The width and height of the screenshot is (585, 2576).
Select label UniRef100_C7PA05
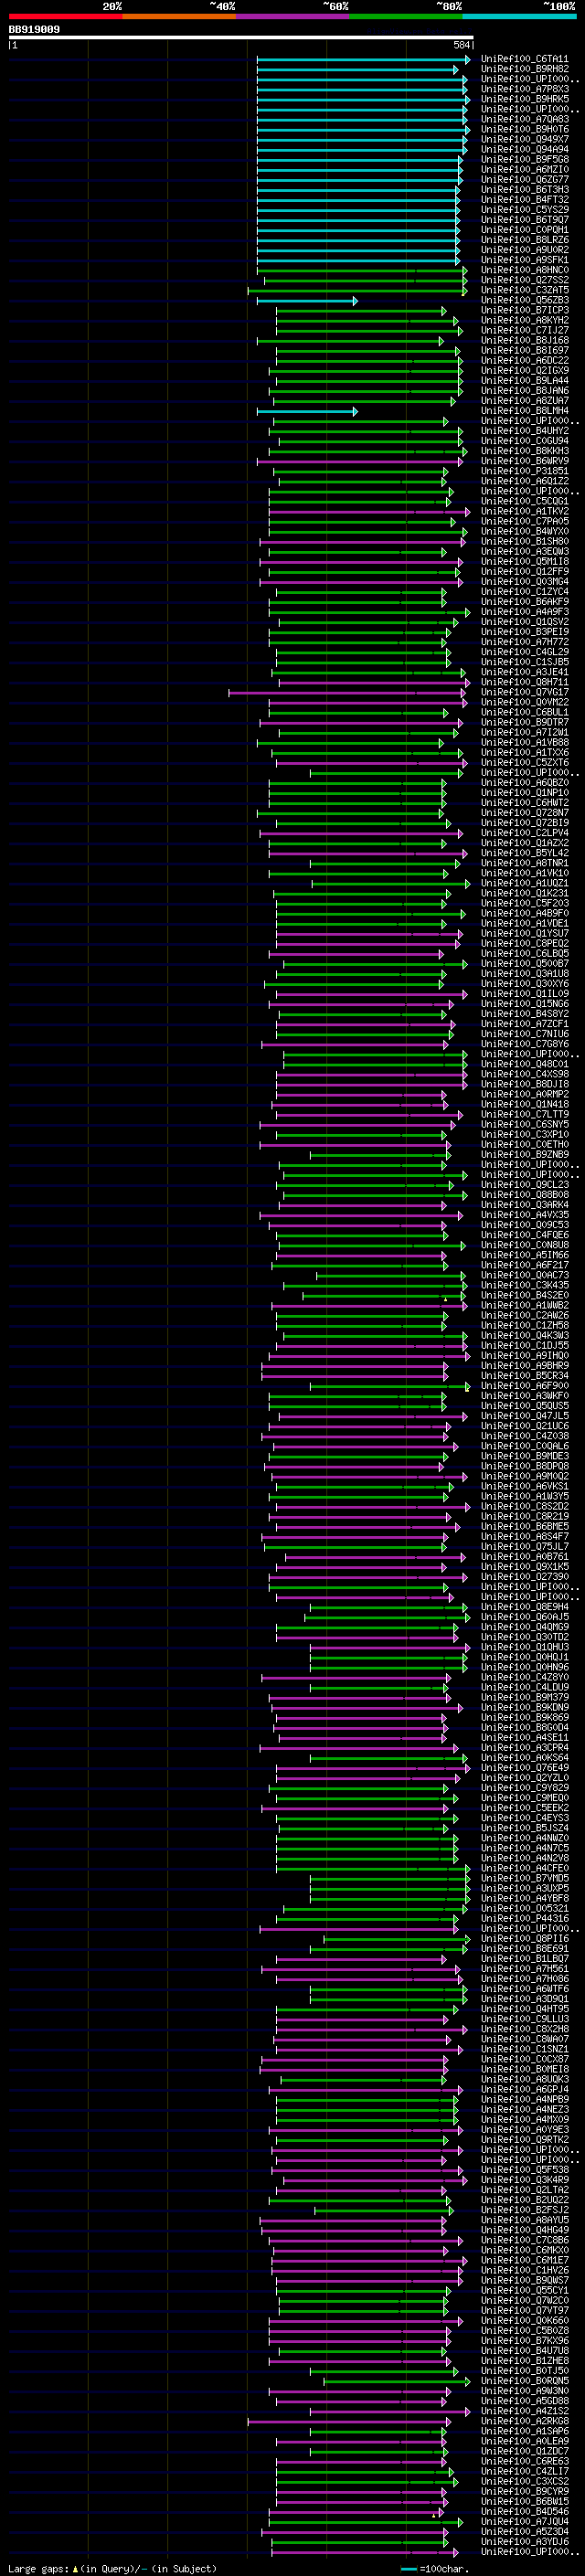524,521
